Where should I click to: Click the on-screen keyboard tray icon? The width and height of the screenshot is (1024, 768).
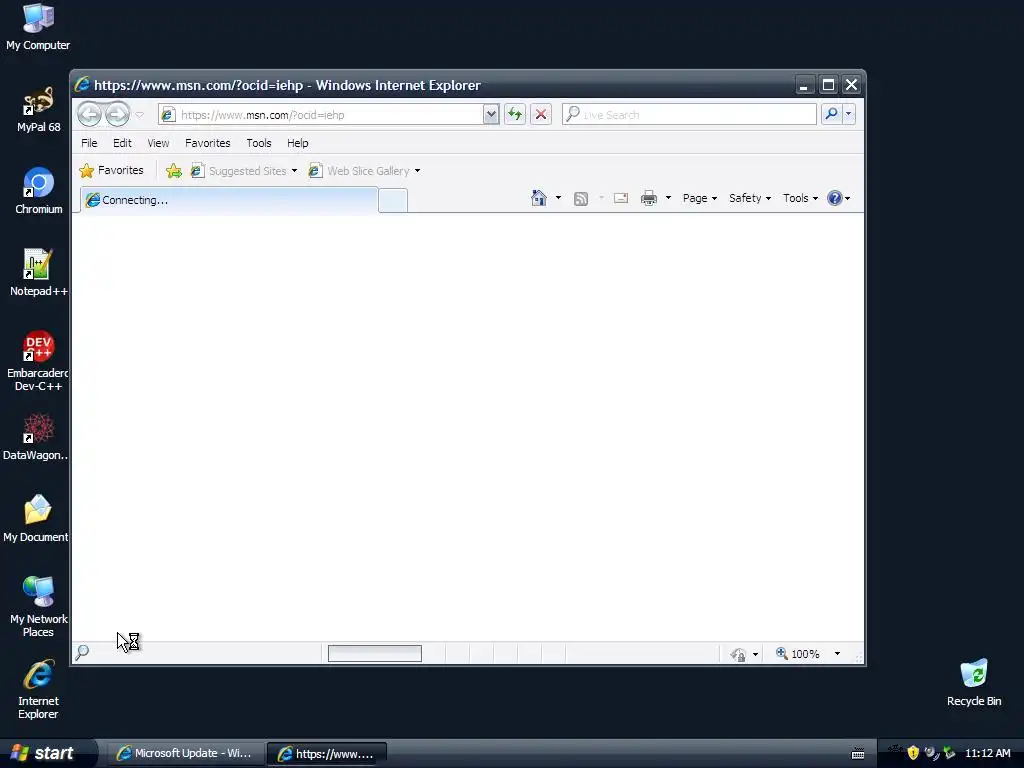coord(858,754)
